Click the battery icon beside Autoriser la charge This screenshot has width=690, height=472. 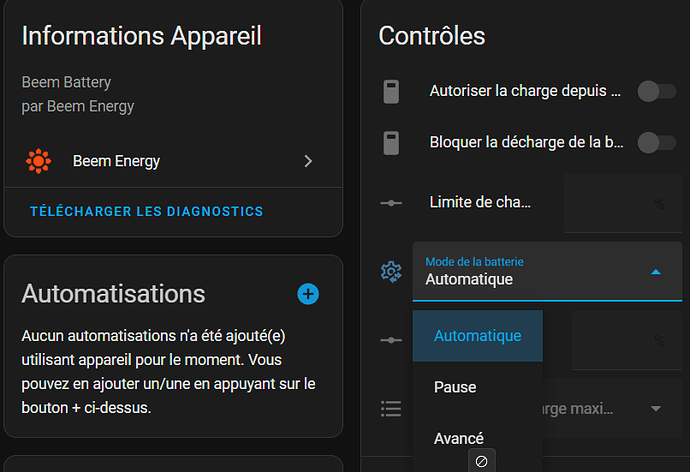click(x=391, y=91)
